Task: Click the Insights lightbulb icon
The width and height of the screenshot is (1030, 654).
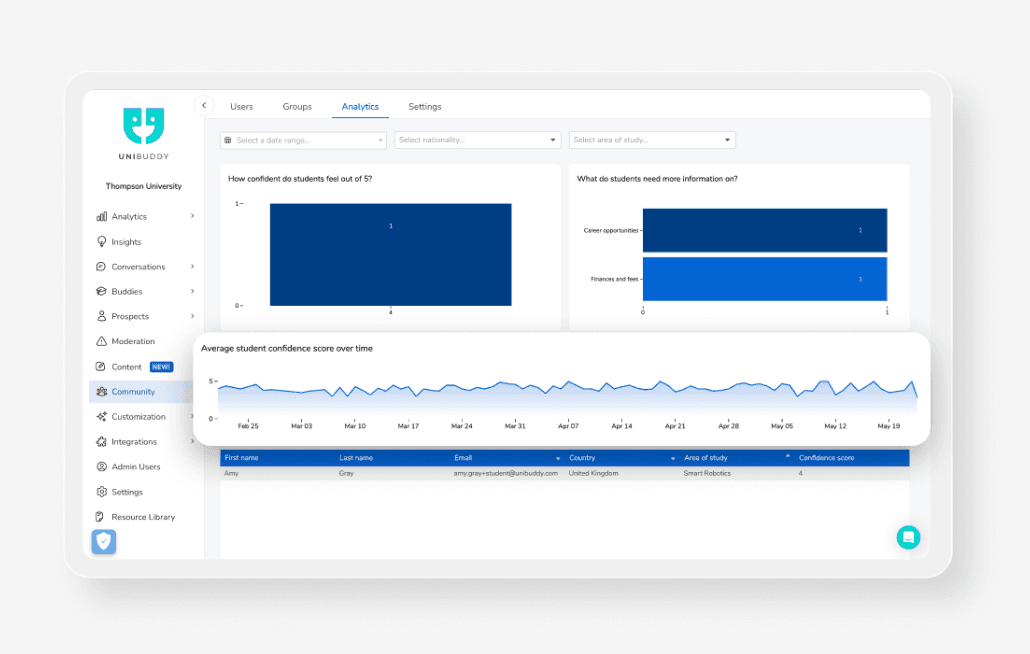Action: tap(102, 242)
